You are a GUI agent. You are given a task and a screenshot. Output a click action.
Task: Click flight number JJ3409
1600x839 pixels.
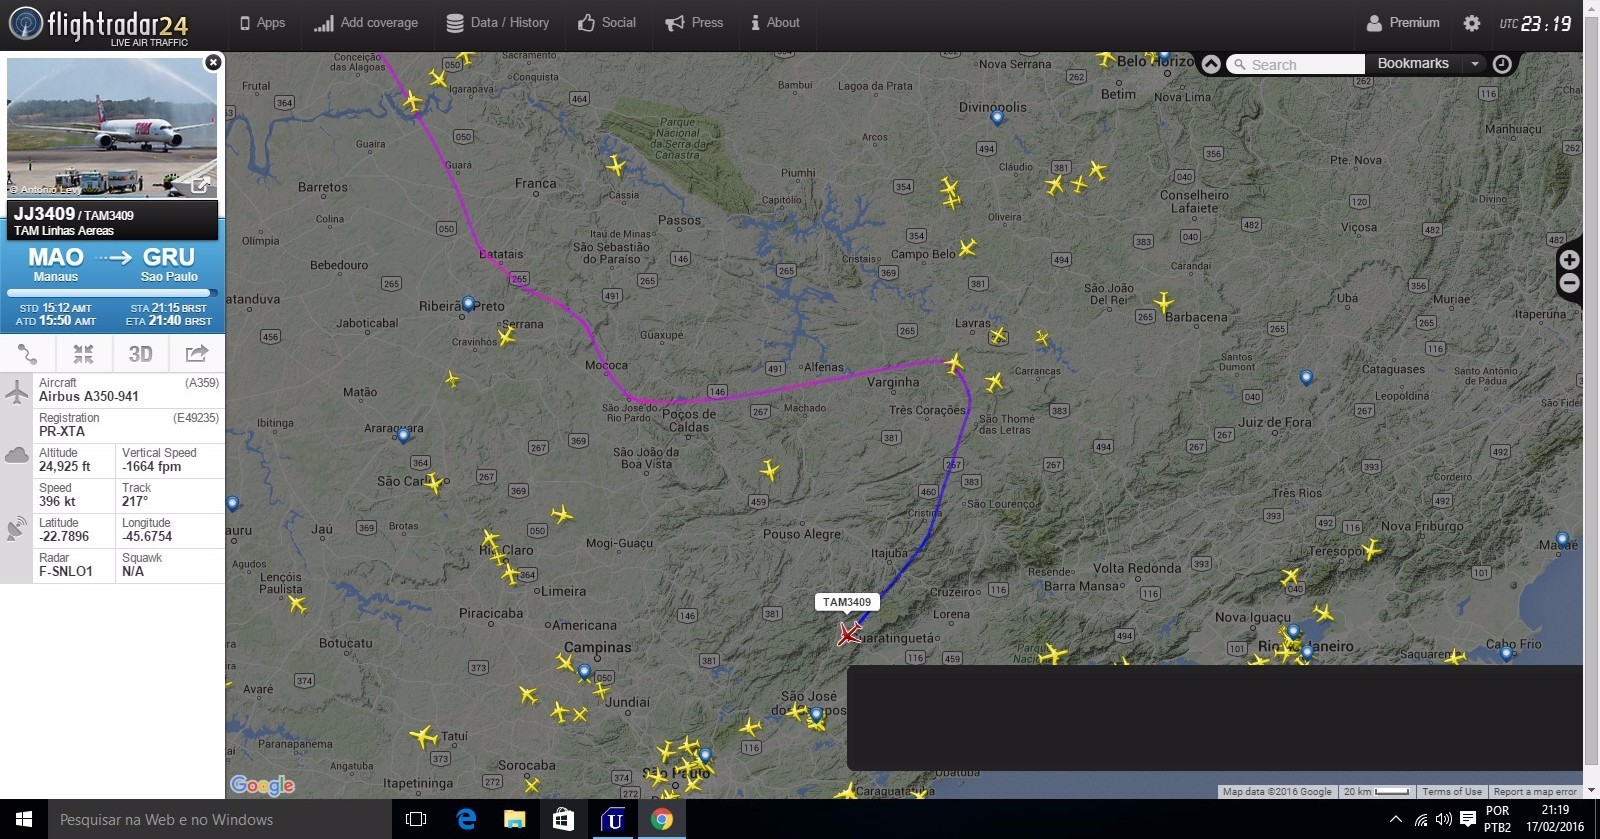tap(44, 214)
